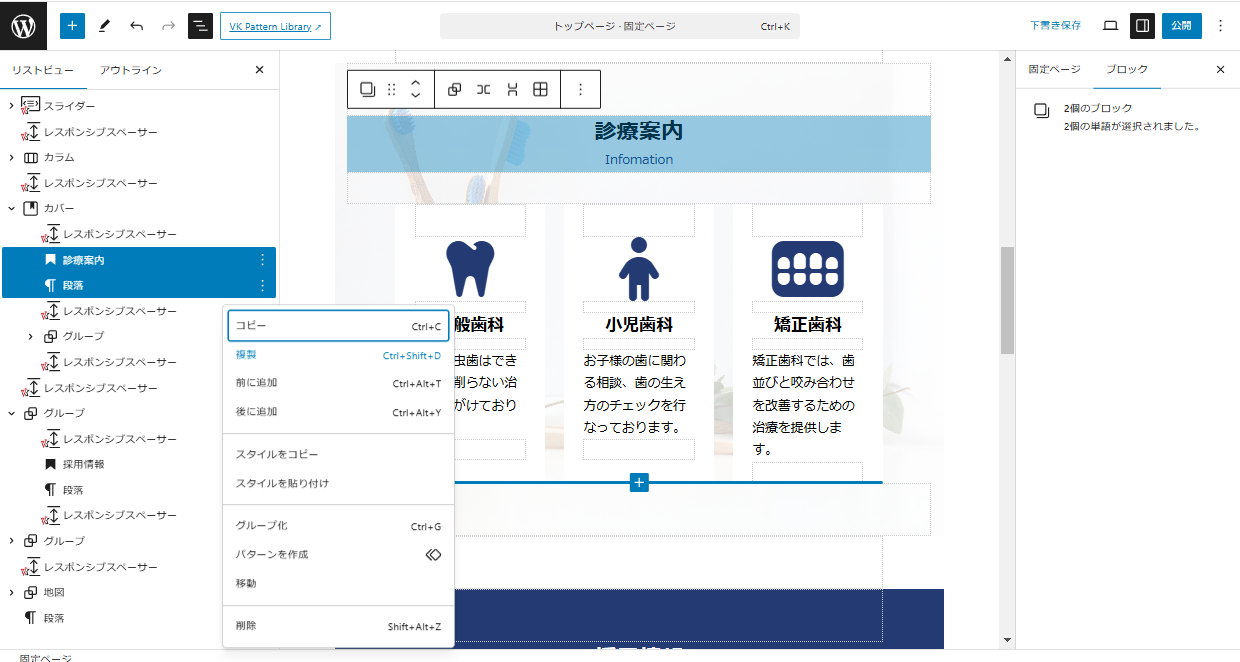Viewport: 1240px width, 662px height.
Task: Toggle the List View document overview button
Action: pos(200,26)
